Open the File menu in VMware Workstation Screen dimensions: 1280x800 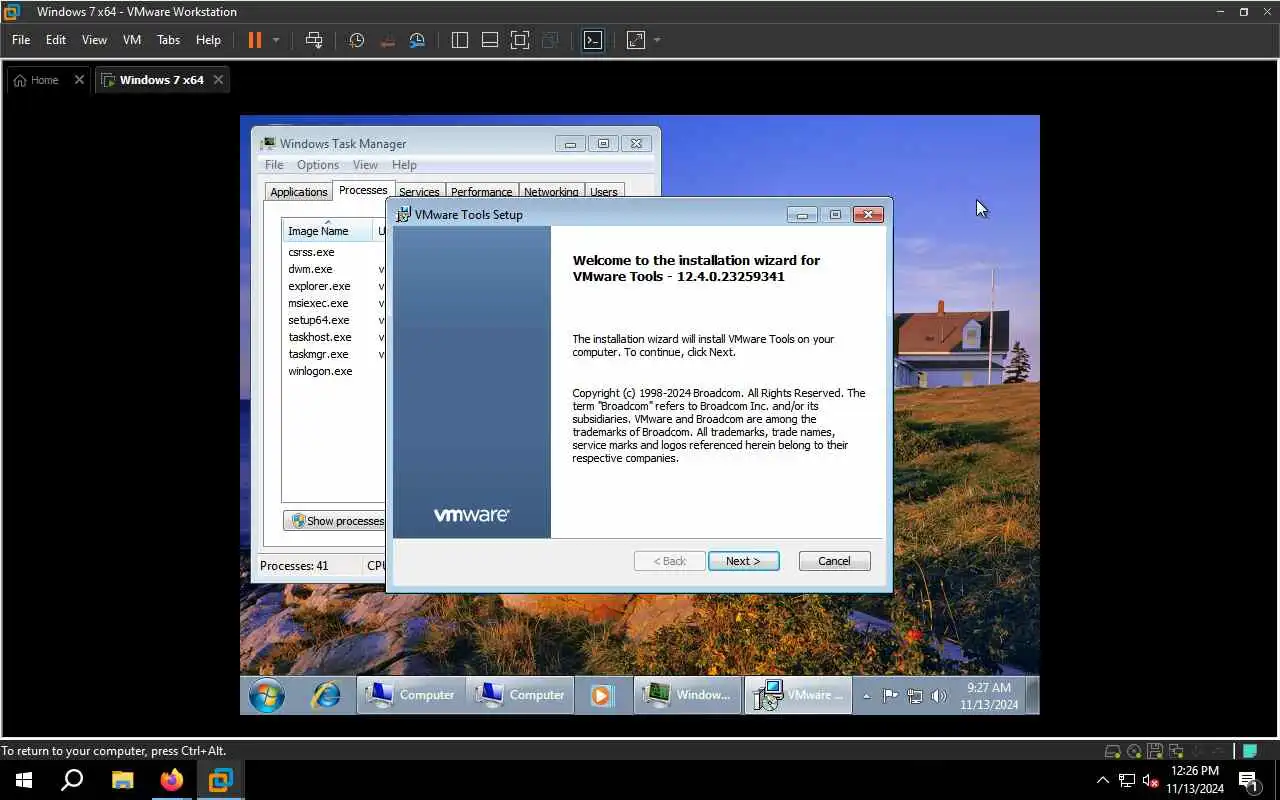click(x=21, y=40)
